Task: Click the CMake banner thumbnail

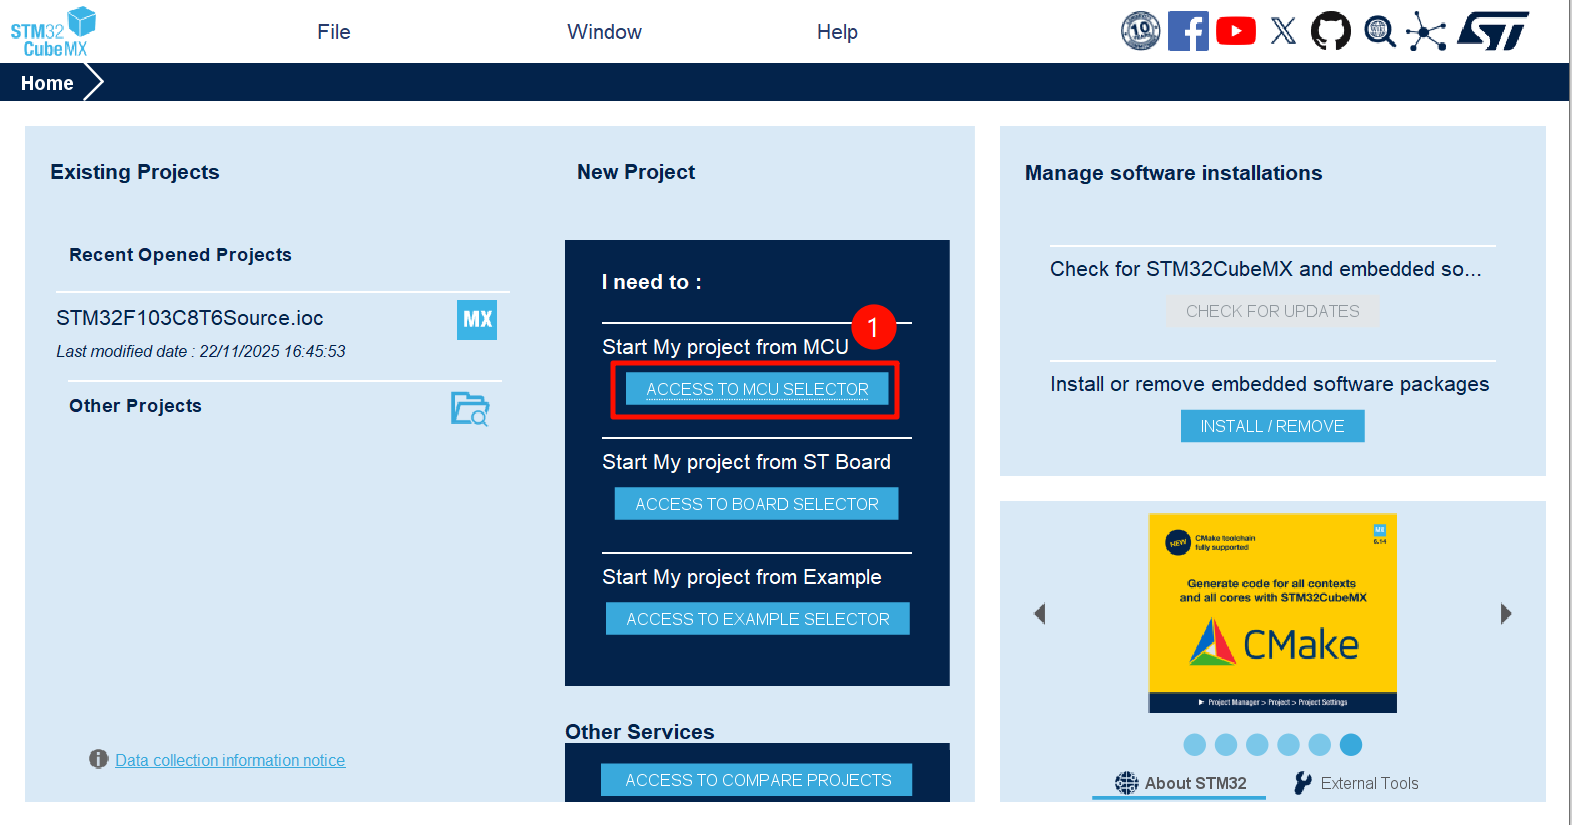Action: [1273, 613]
